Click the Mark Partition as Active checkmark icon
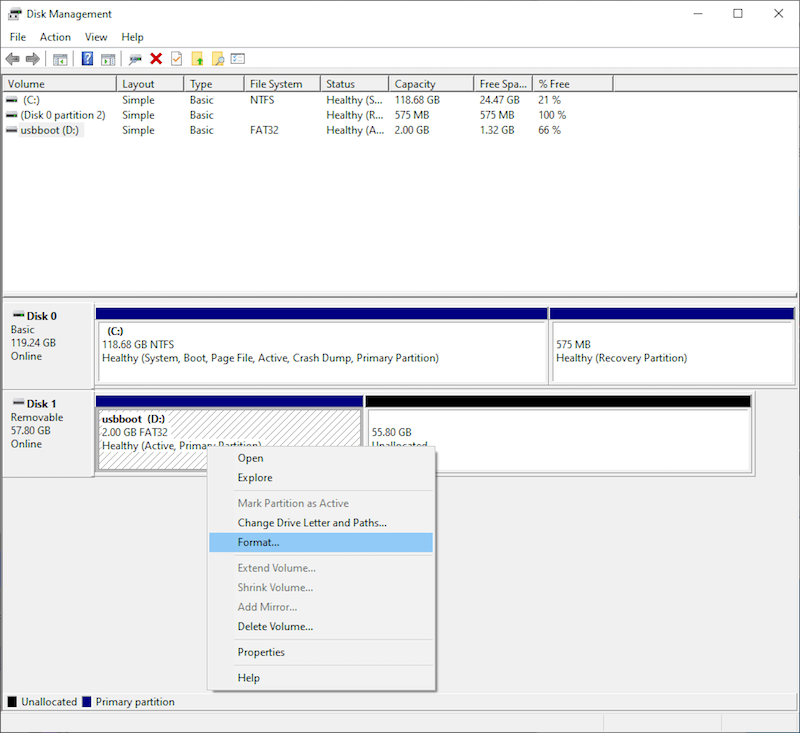 click(175, 58)
